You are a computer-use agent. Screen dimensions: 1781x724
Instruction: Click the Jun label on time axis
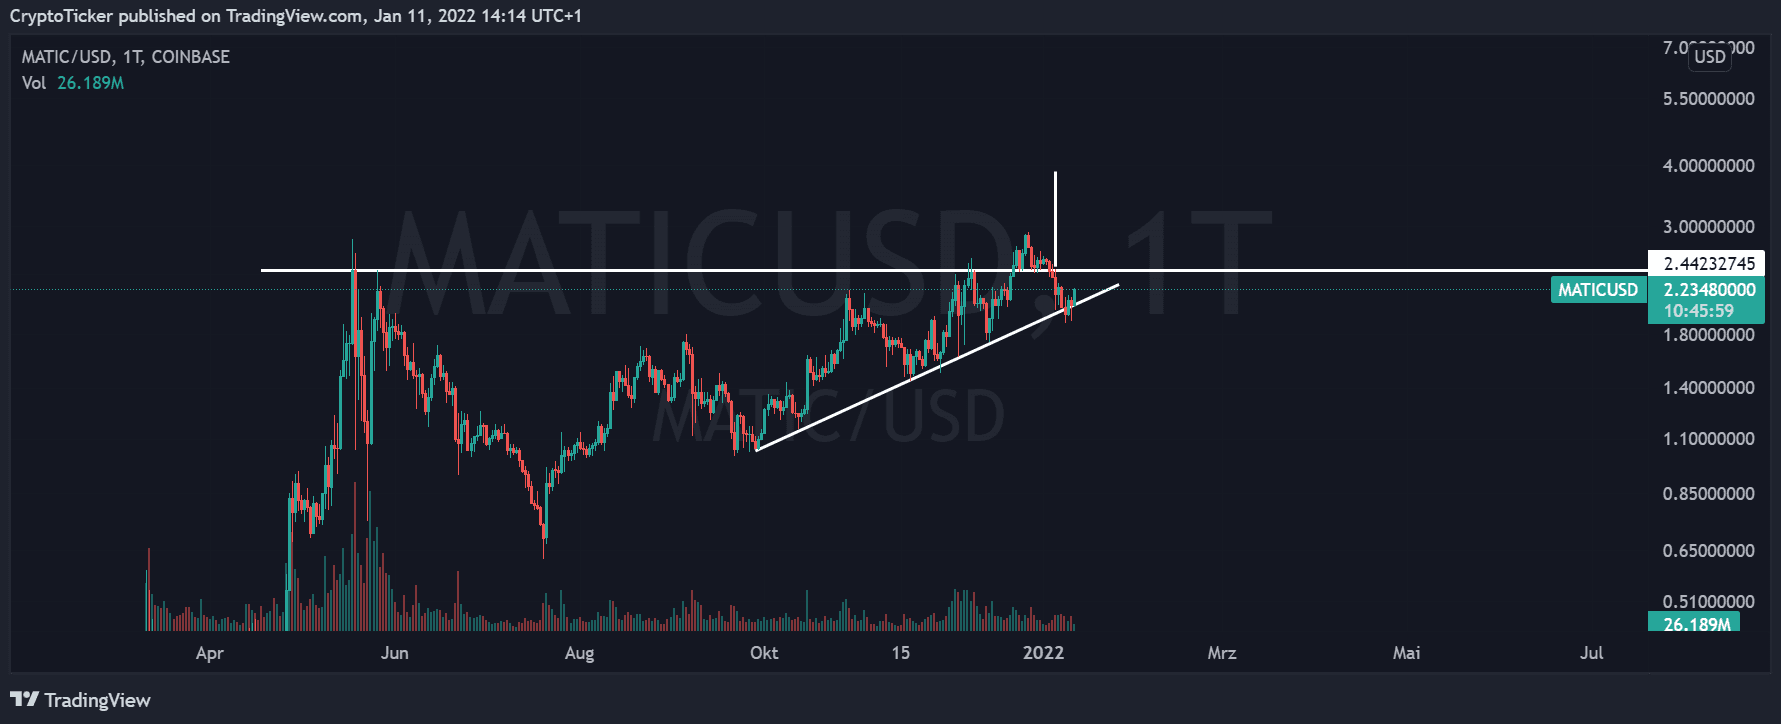[394, 653]
